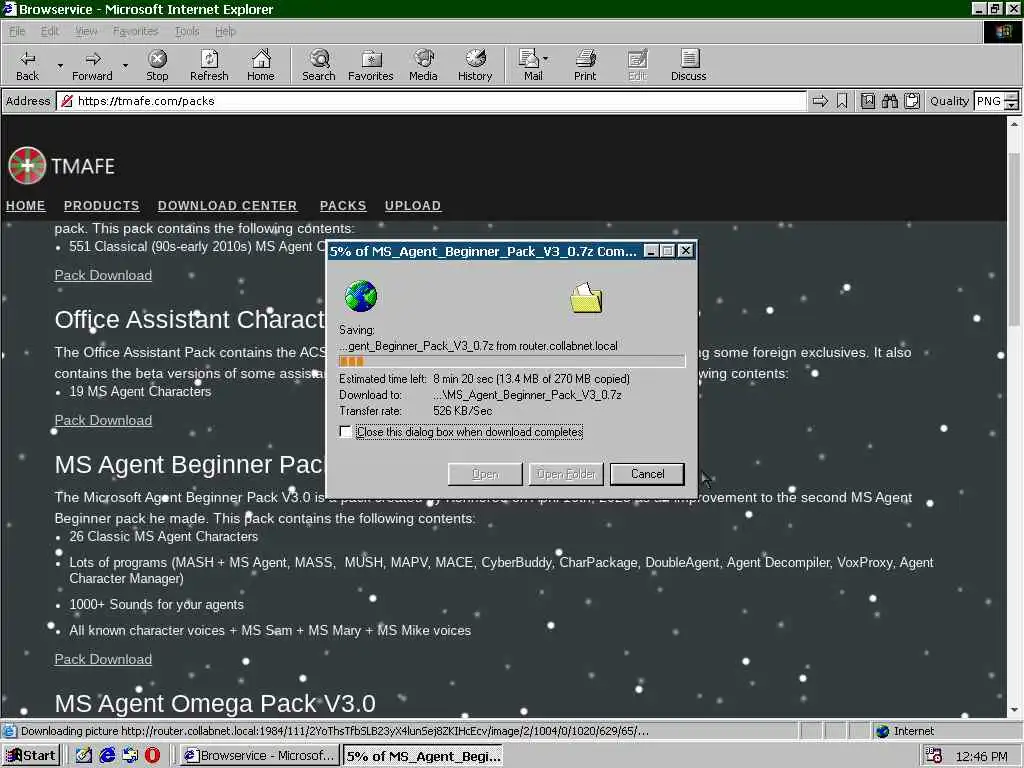Go back using the Back toolbar button
Screen dimensions: 1024x768
[x=27, y=65]
